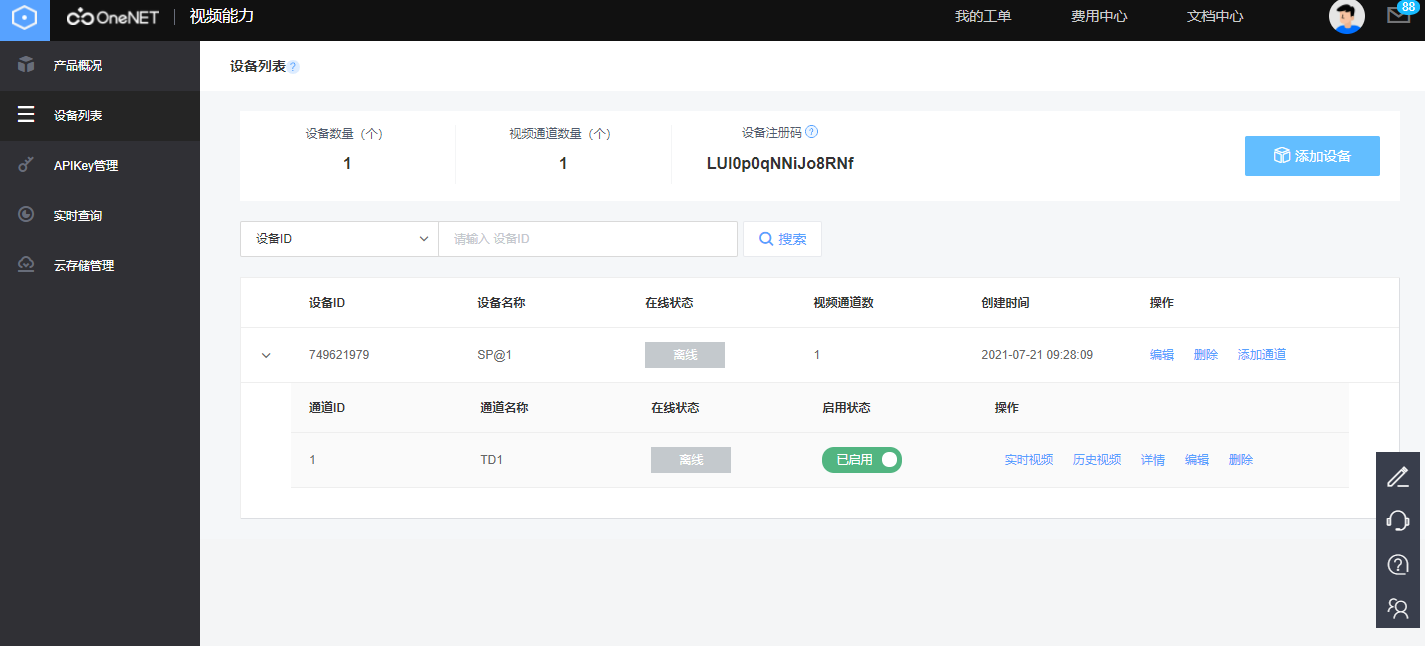Screen dimensions: 1425x646
Task: Click the OneNET hexagon logo icon
Action: click(x=25, y=19)
